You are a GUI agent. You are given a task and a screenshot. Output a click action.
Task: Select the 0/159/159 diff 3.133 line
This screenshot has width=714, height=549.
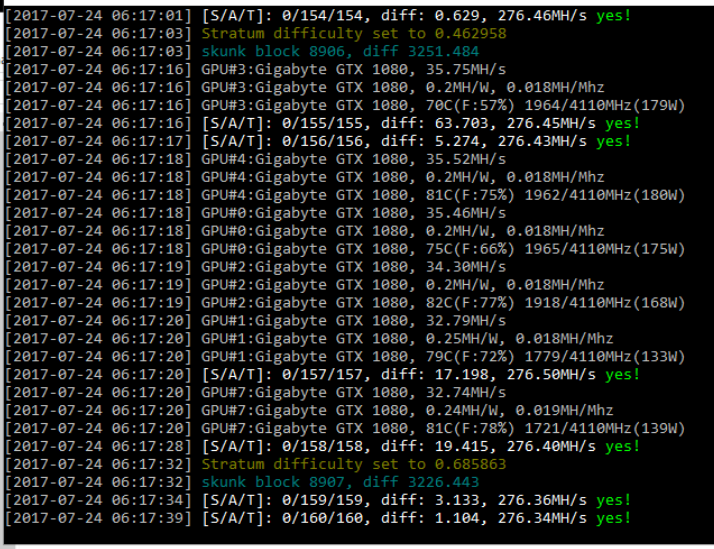click(318, 500)
